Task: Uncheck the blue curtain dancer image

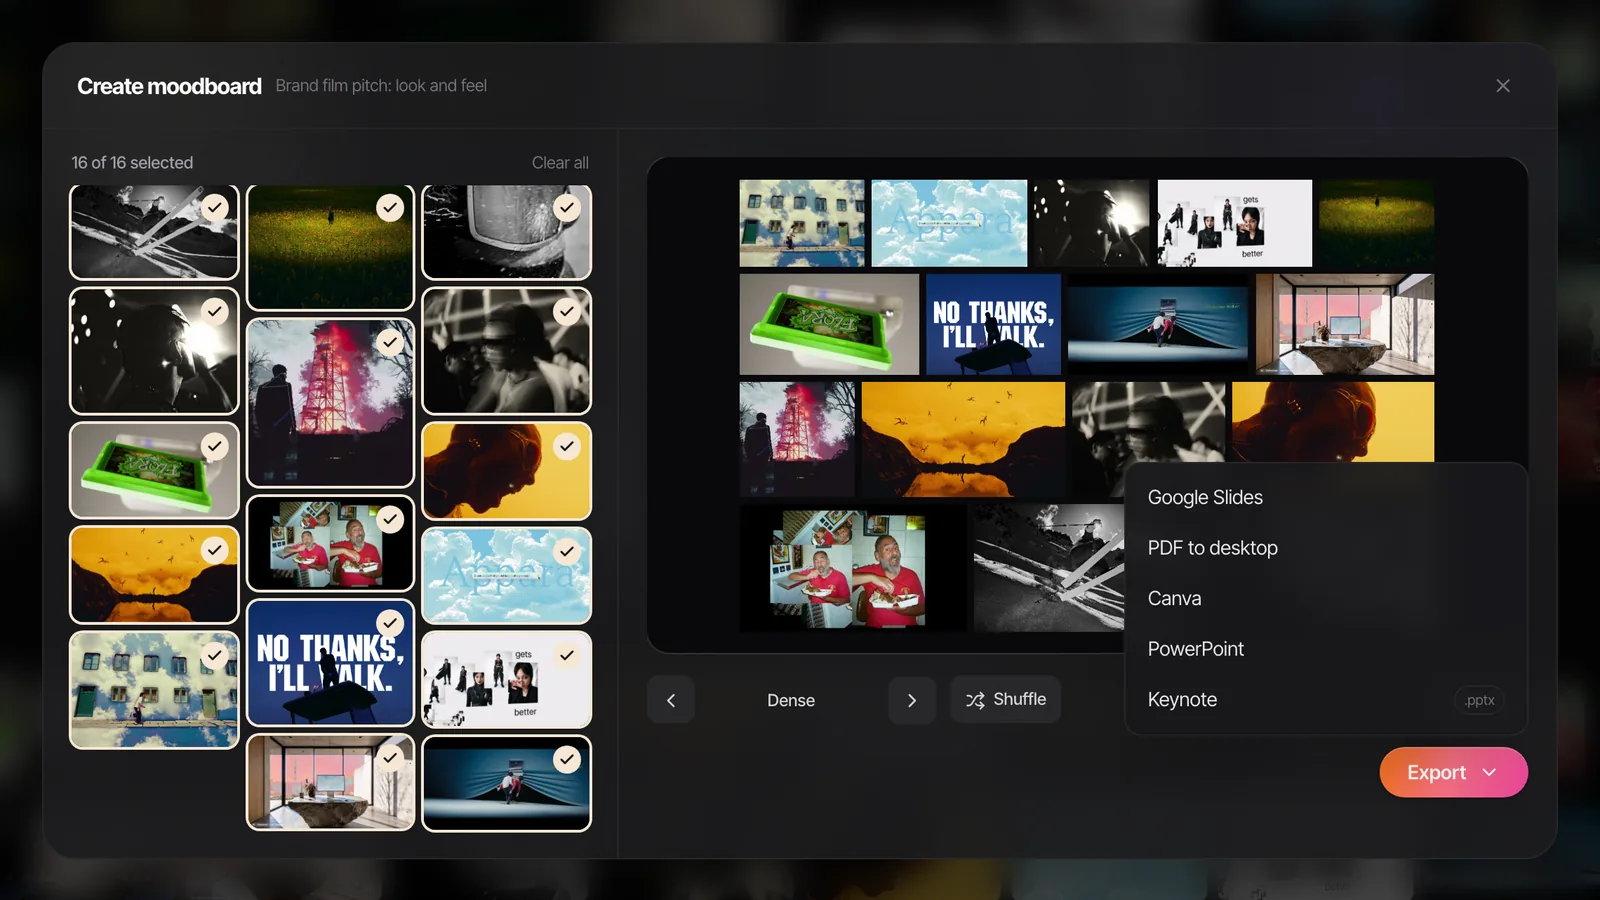Action: click(567, 759)
